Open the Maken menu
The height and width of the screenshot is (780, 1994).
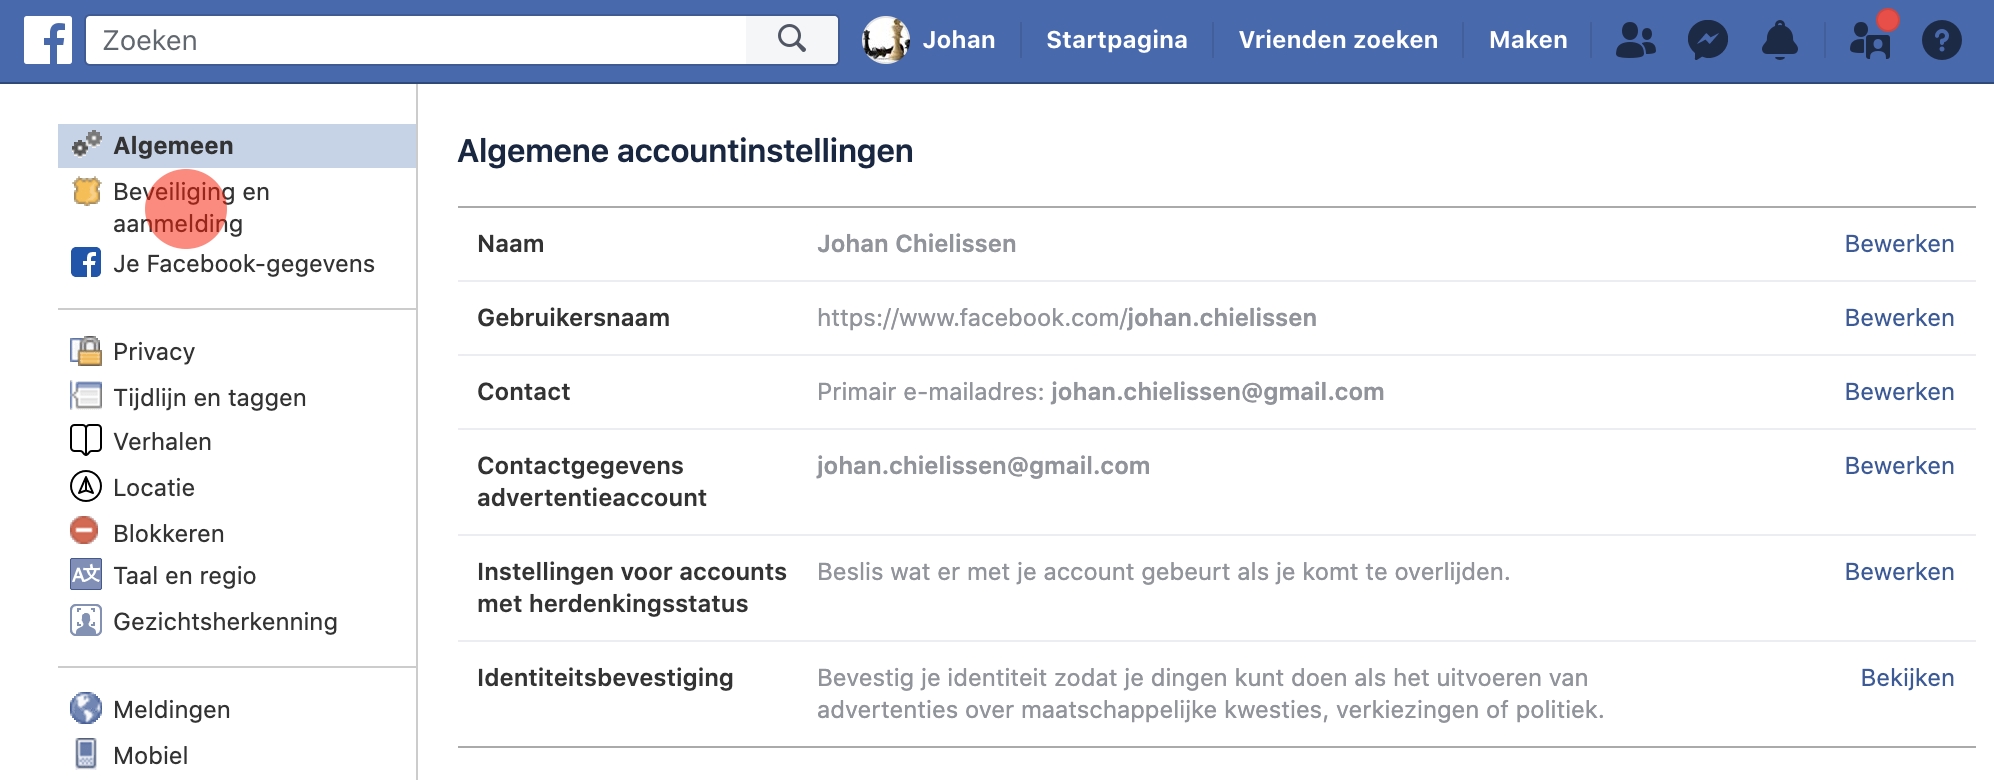coord(1527,41)
